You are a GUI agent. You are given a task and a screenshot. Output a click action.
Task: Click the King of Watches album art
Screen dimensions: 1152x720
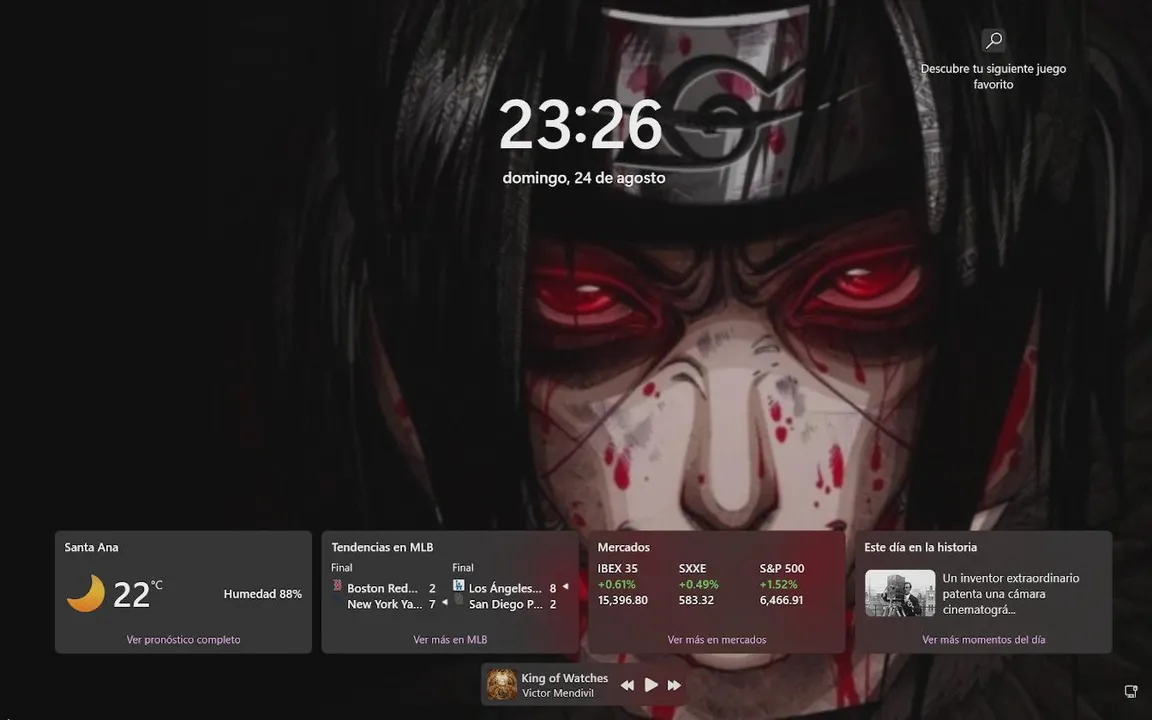click(502, 685)
